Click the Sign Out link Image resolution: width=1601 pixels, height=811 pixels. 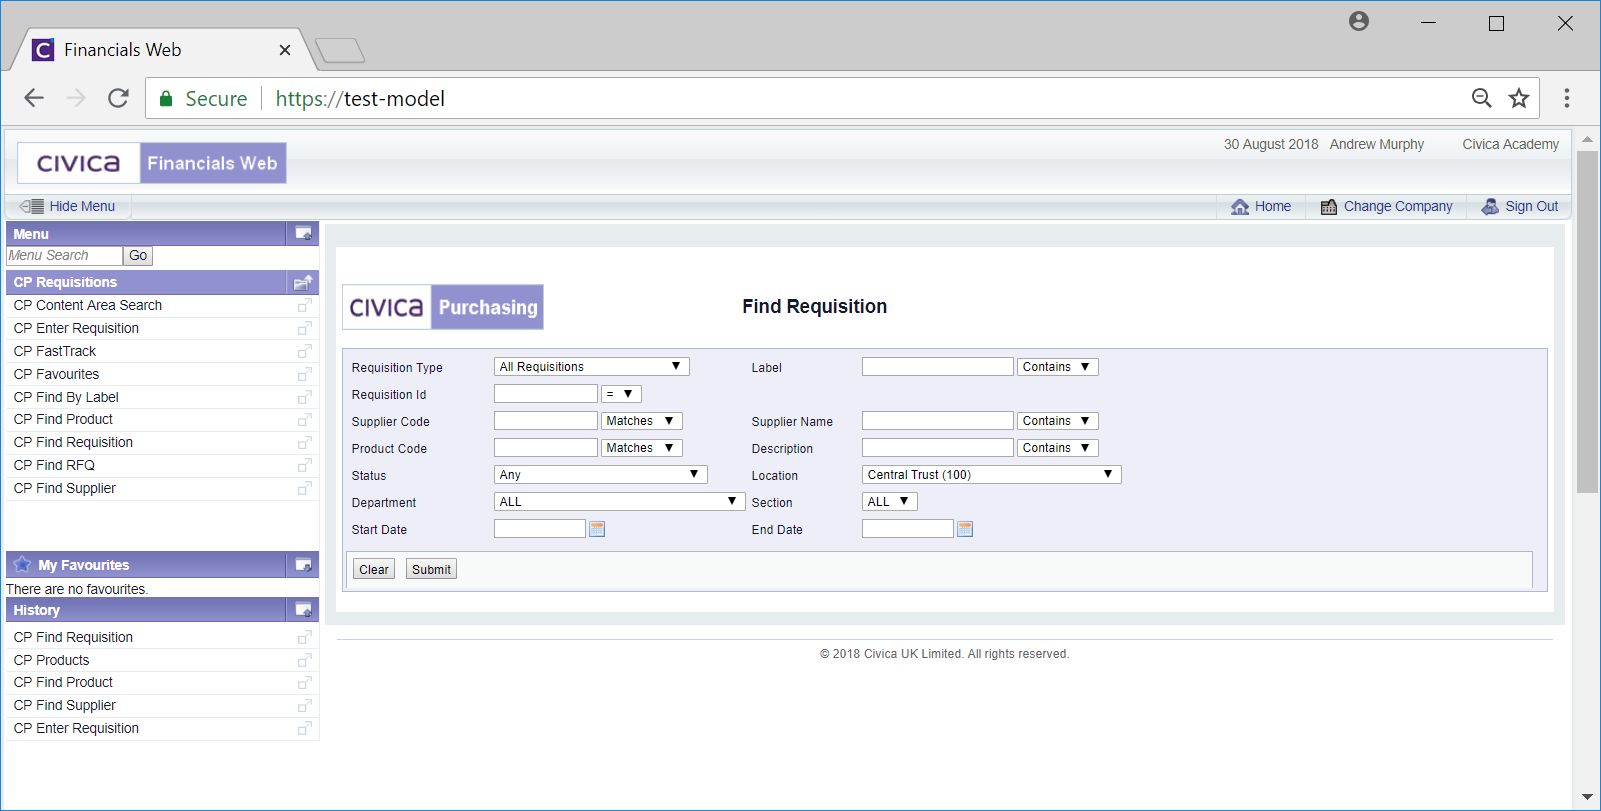pyautogui.click(x=1531, y=207)
